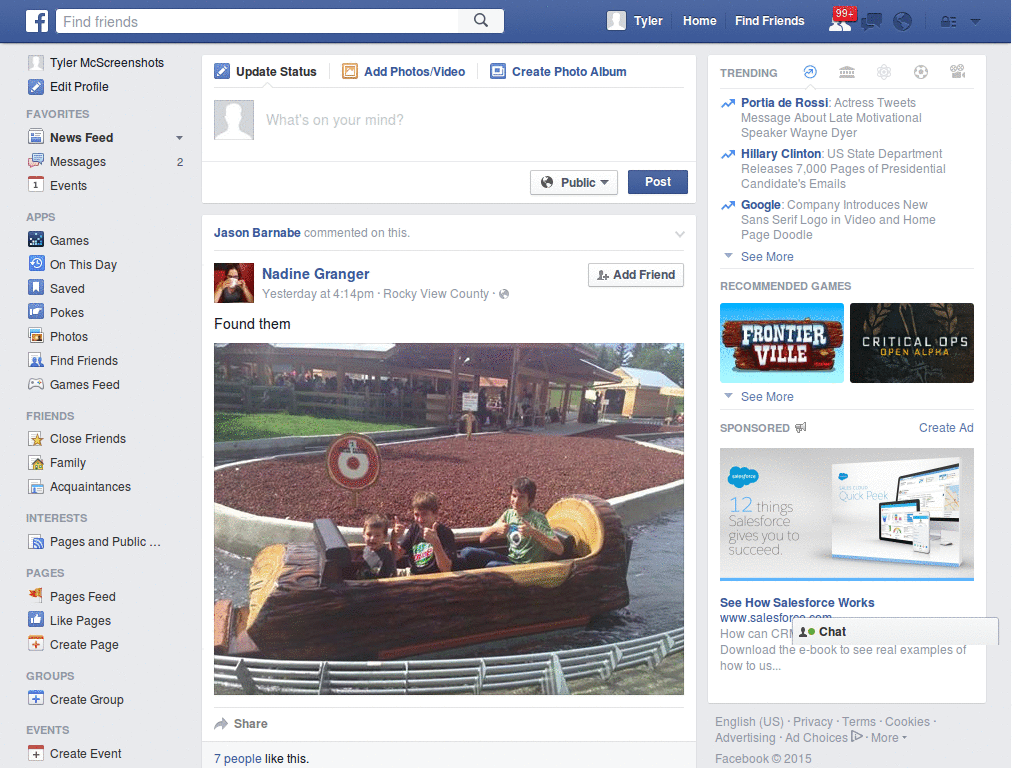1024x768 pixels.
Task: Open the Public audience selector dropdown
Action: (574, 182)
